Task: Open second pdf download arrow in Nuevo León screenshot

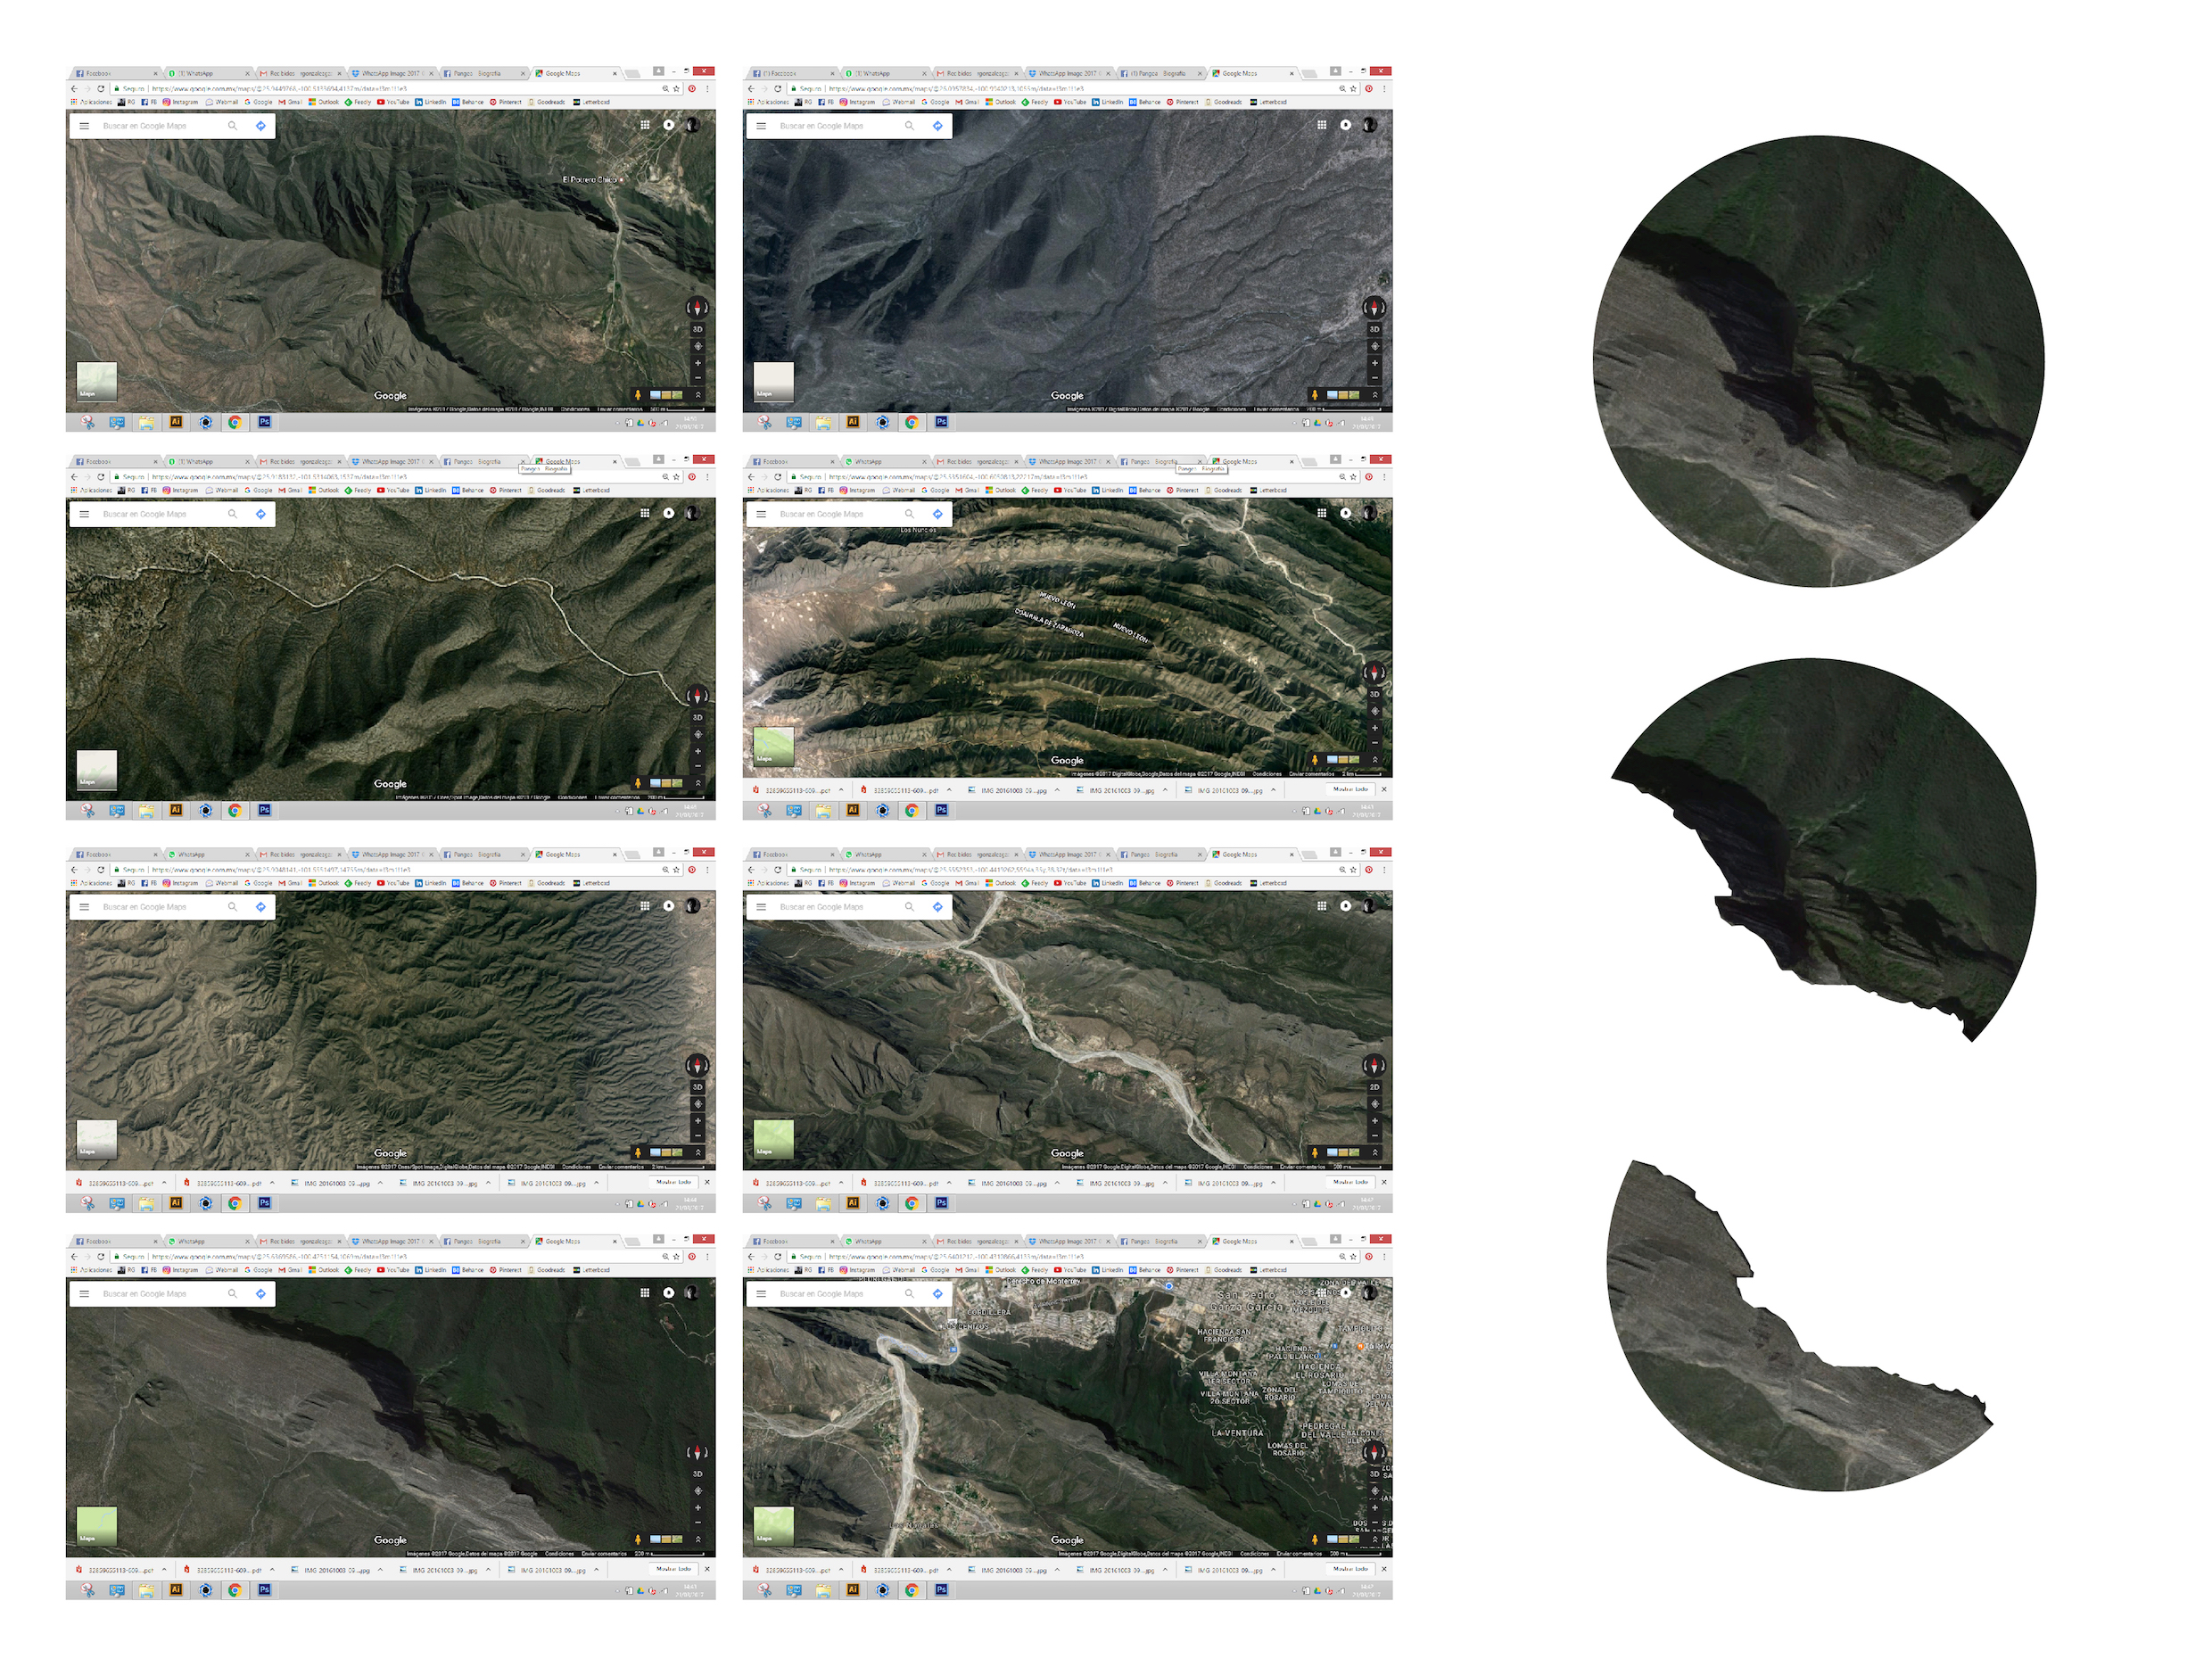Action: pos(949,790)
